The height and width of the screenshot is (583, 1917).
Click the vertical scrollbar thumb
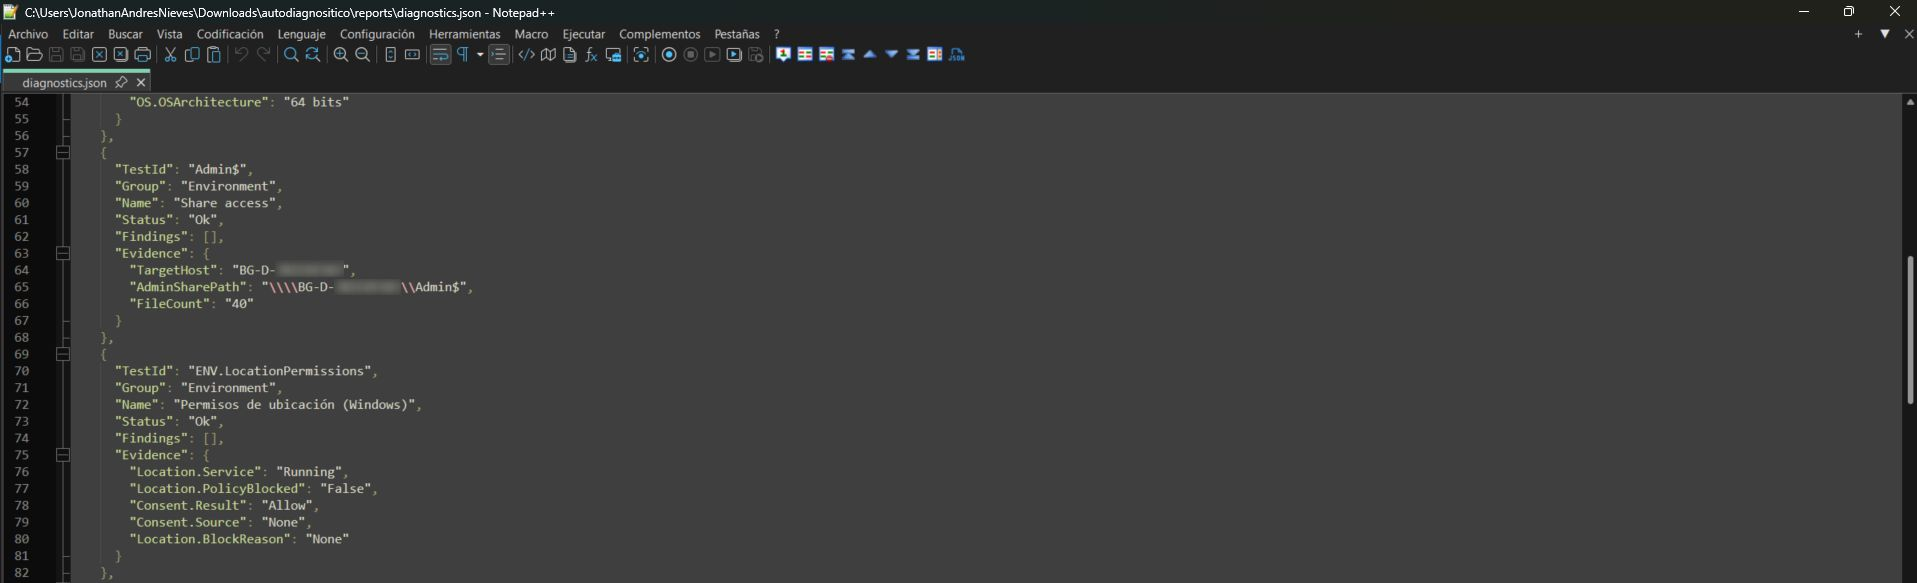[x=1909, y=330]
